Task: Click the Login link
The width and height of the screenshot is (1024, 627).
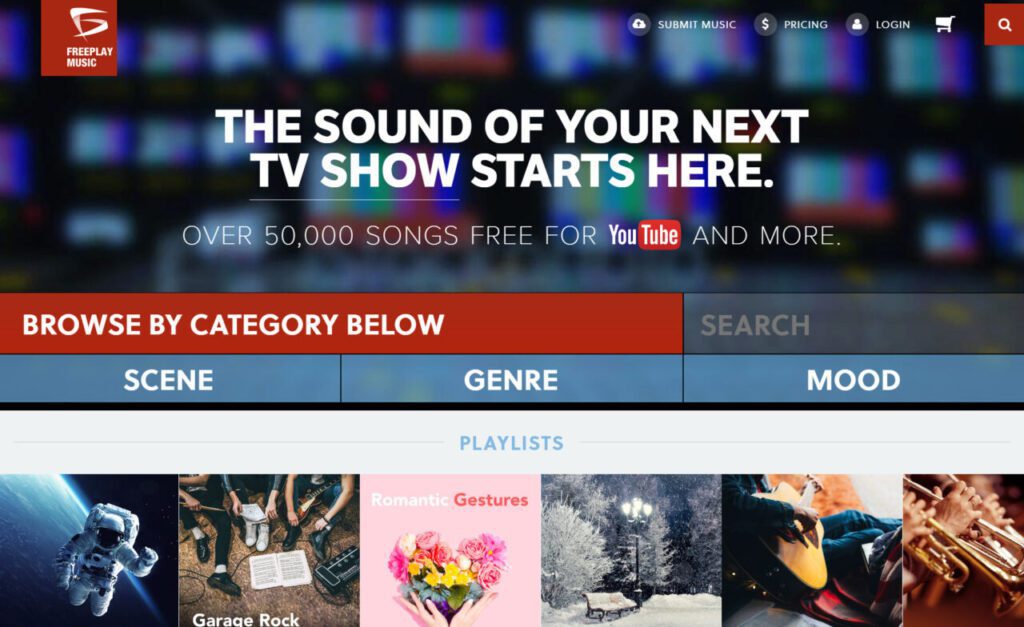Action: [x=892, y=25]
